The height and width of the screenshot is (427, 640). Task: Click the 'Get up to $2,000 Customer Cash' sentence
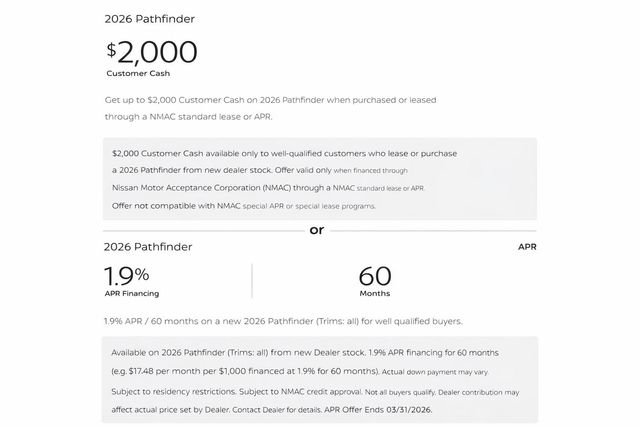coord(270,101)
